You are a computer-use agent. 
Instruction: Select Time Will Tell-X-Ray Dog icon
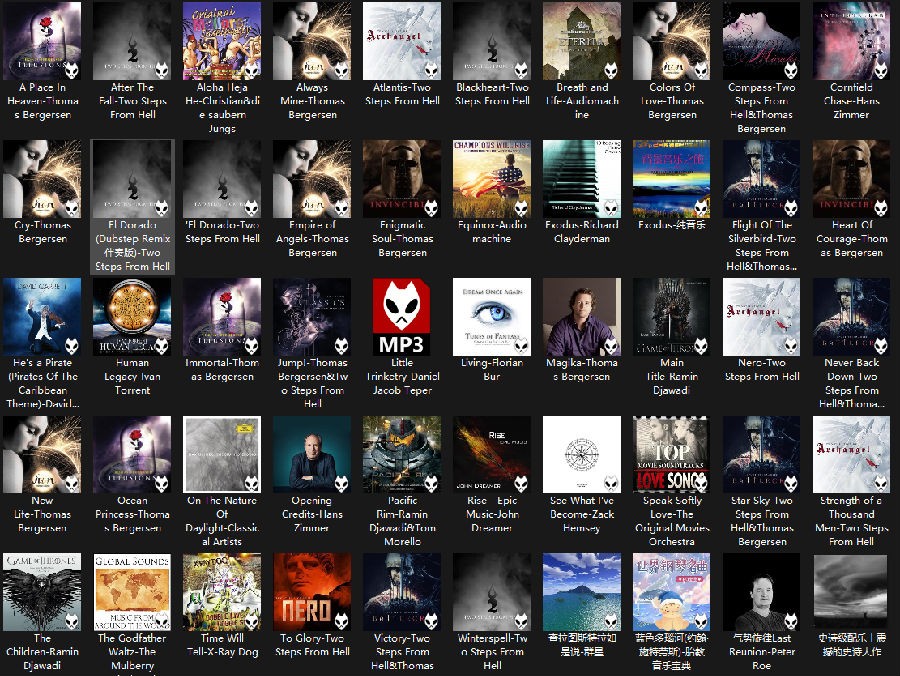click(222, 592)
